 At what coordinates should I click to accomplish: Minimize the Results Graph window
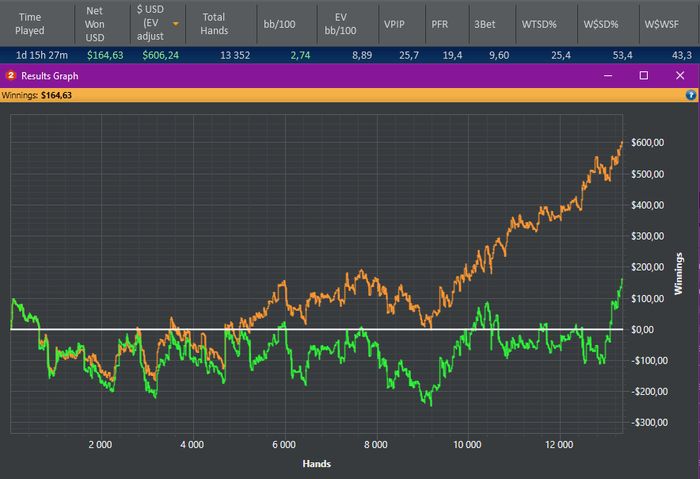click(606, 76)
